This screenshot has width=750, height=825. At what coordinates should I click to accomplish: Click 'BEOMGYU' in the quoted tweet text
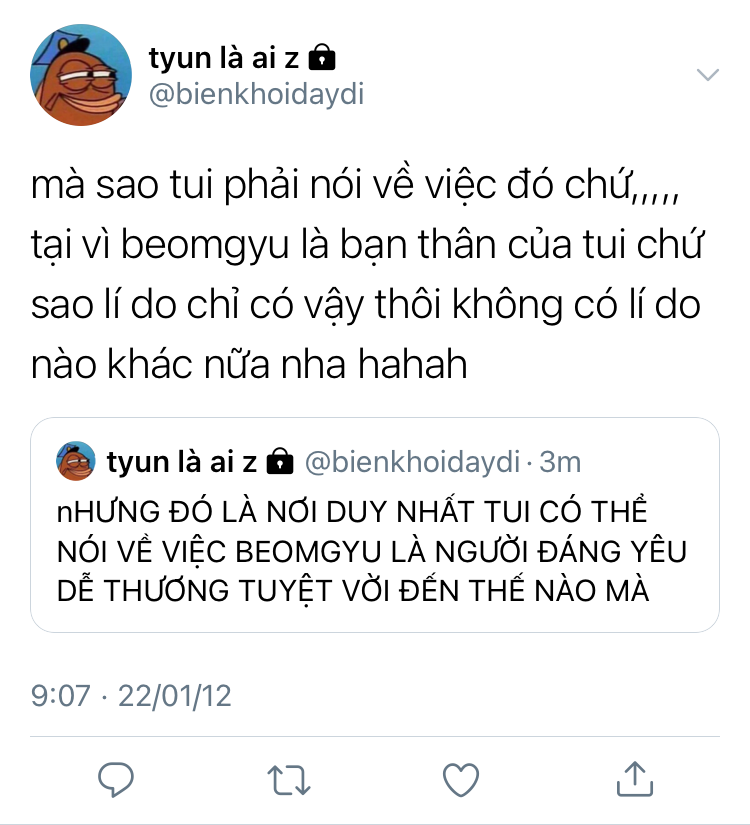[308, 552]
